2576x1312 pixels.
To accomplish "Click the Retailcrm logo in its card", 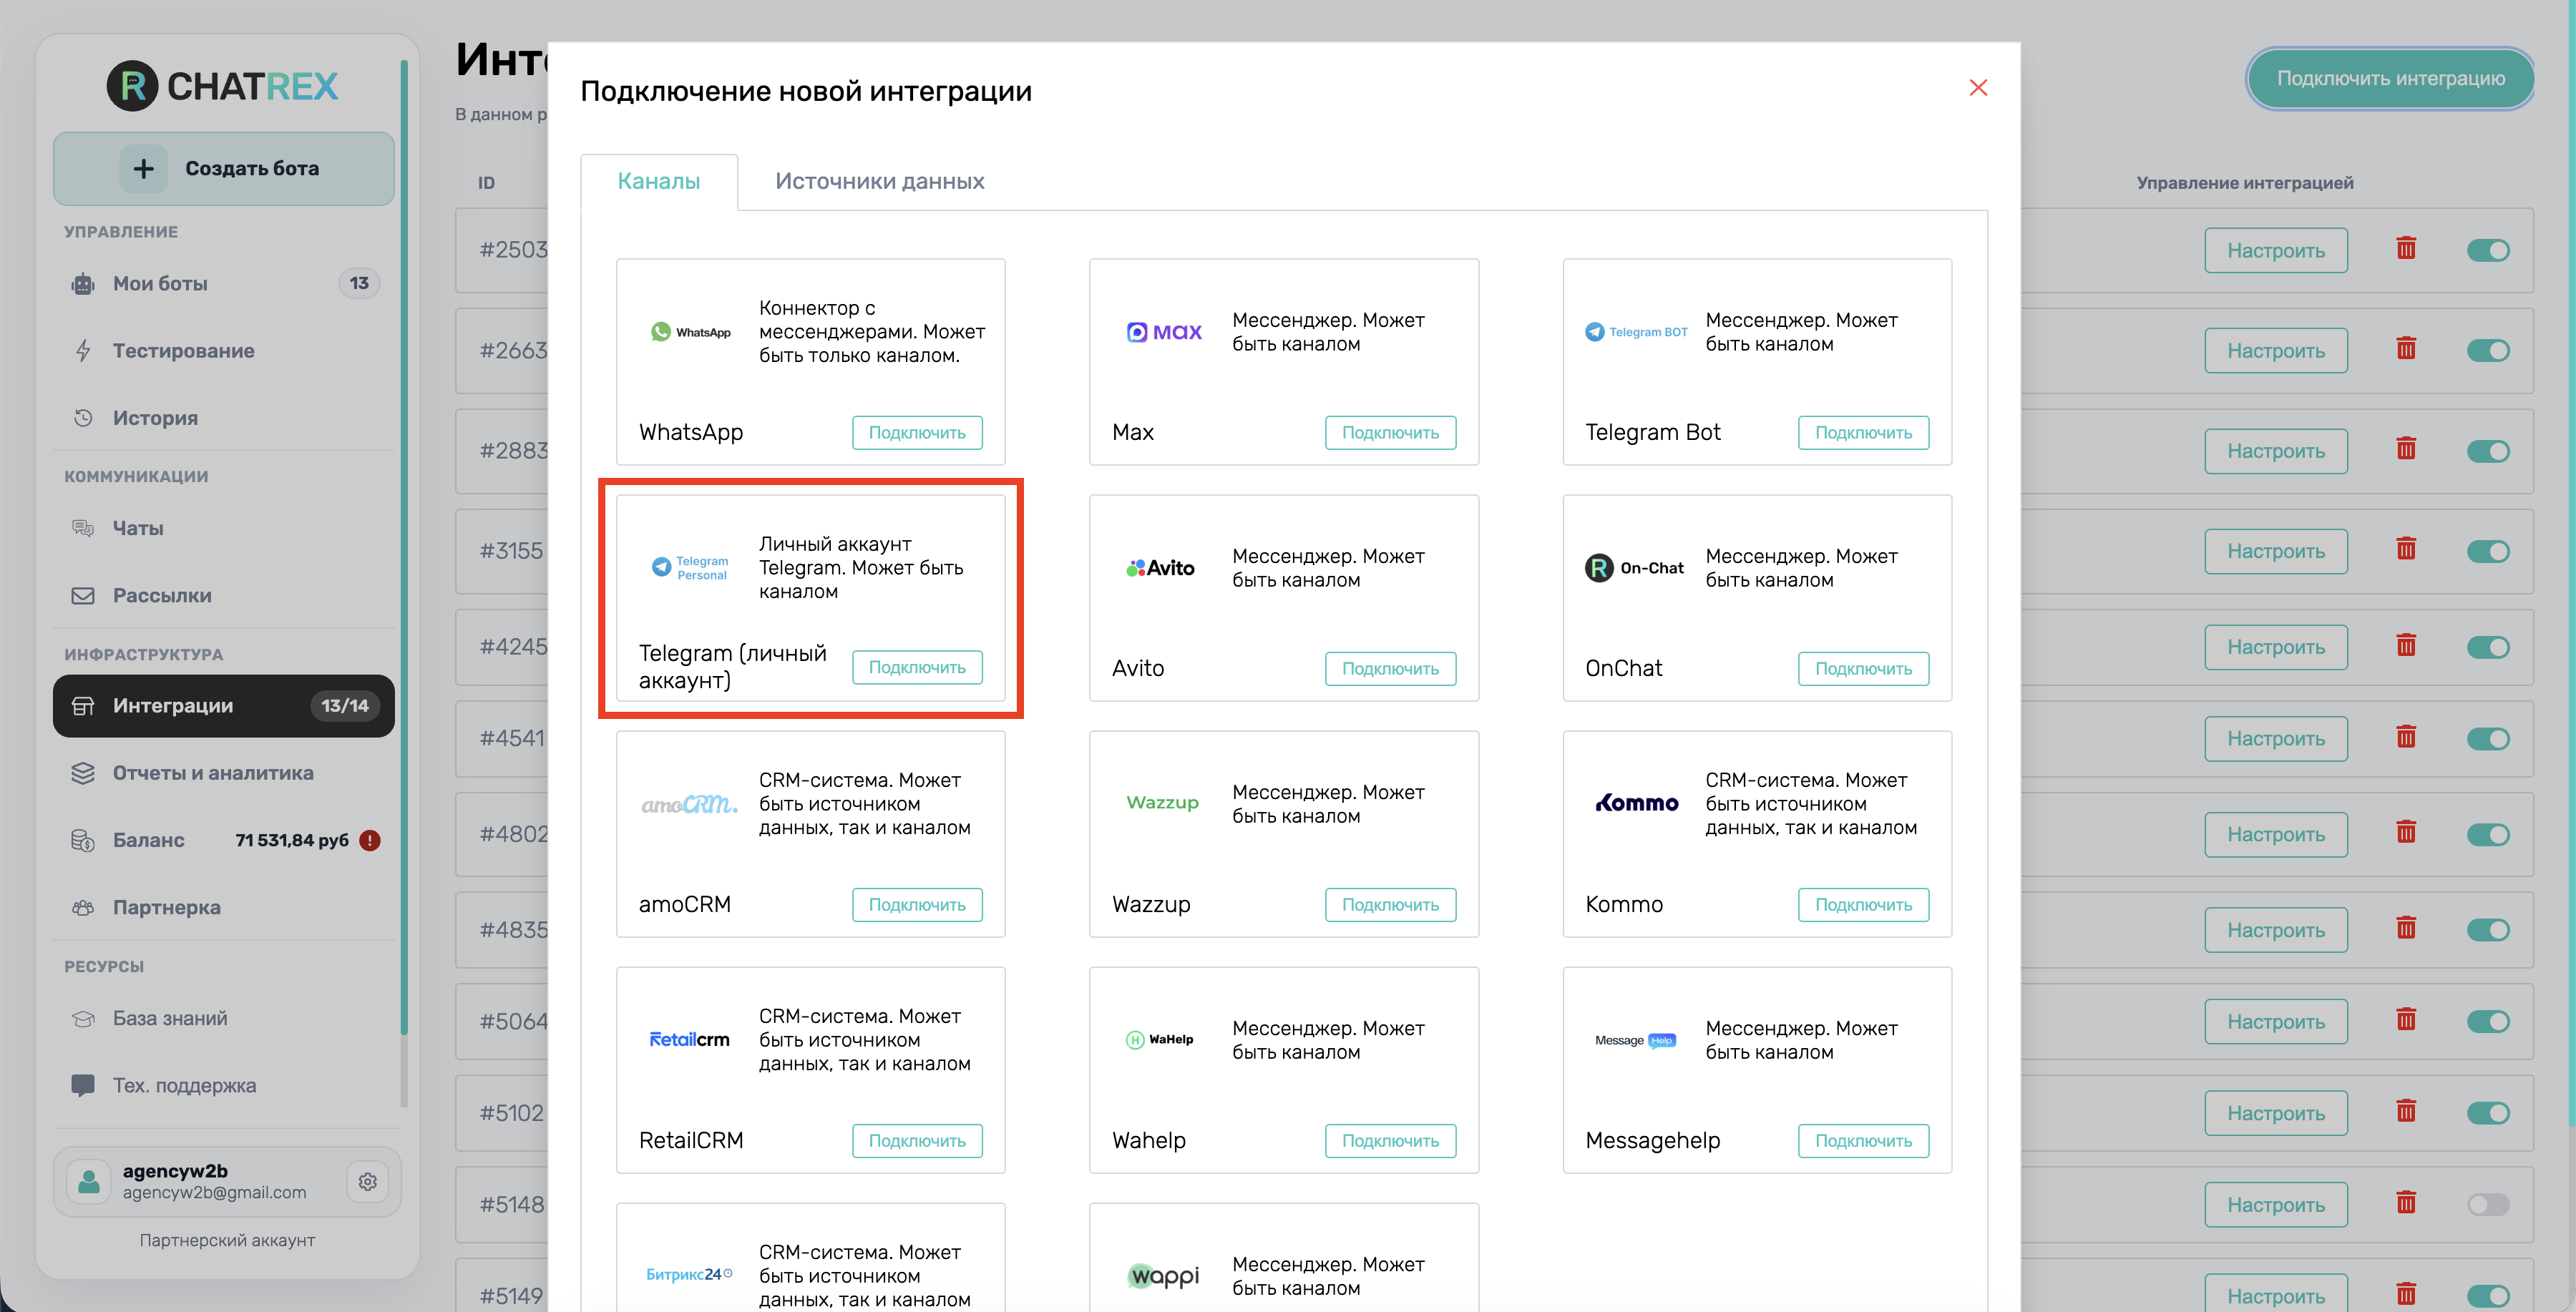I will click(x=689, y=1040).
